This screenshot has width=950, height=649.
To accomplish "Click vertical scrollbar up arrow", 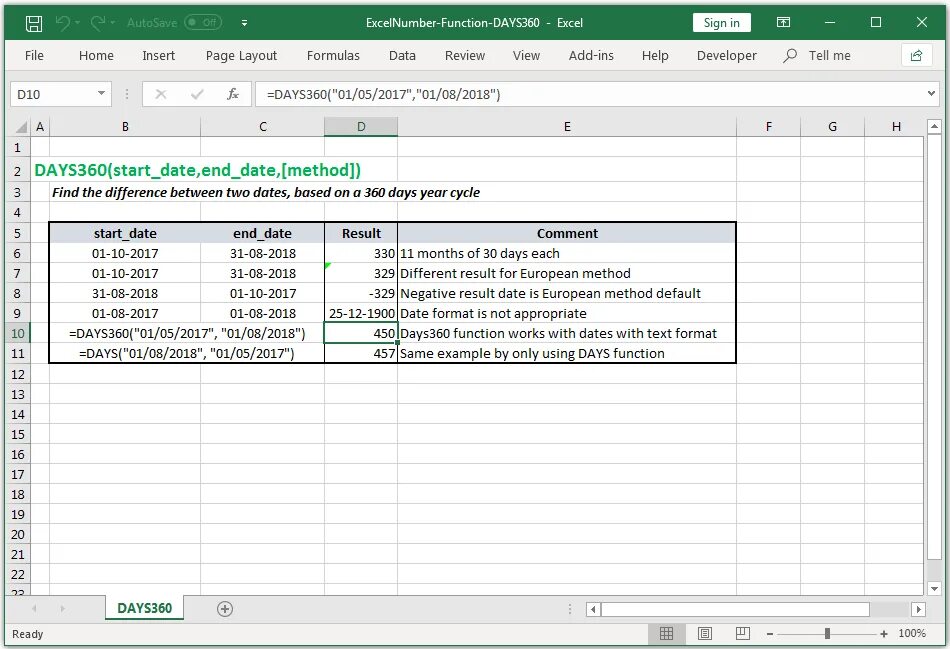I will click(x=934, y=127).
